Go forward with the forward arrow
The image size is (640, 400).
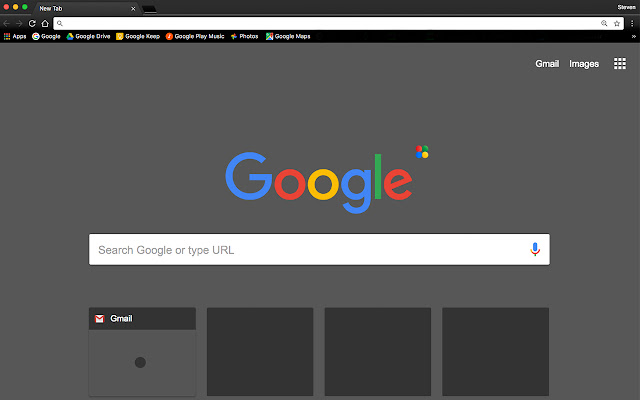(19, 23)
